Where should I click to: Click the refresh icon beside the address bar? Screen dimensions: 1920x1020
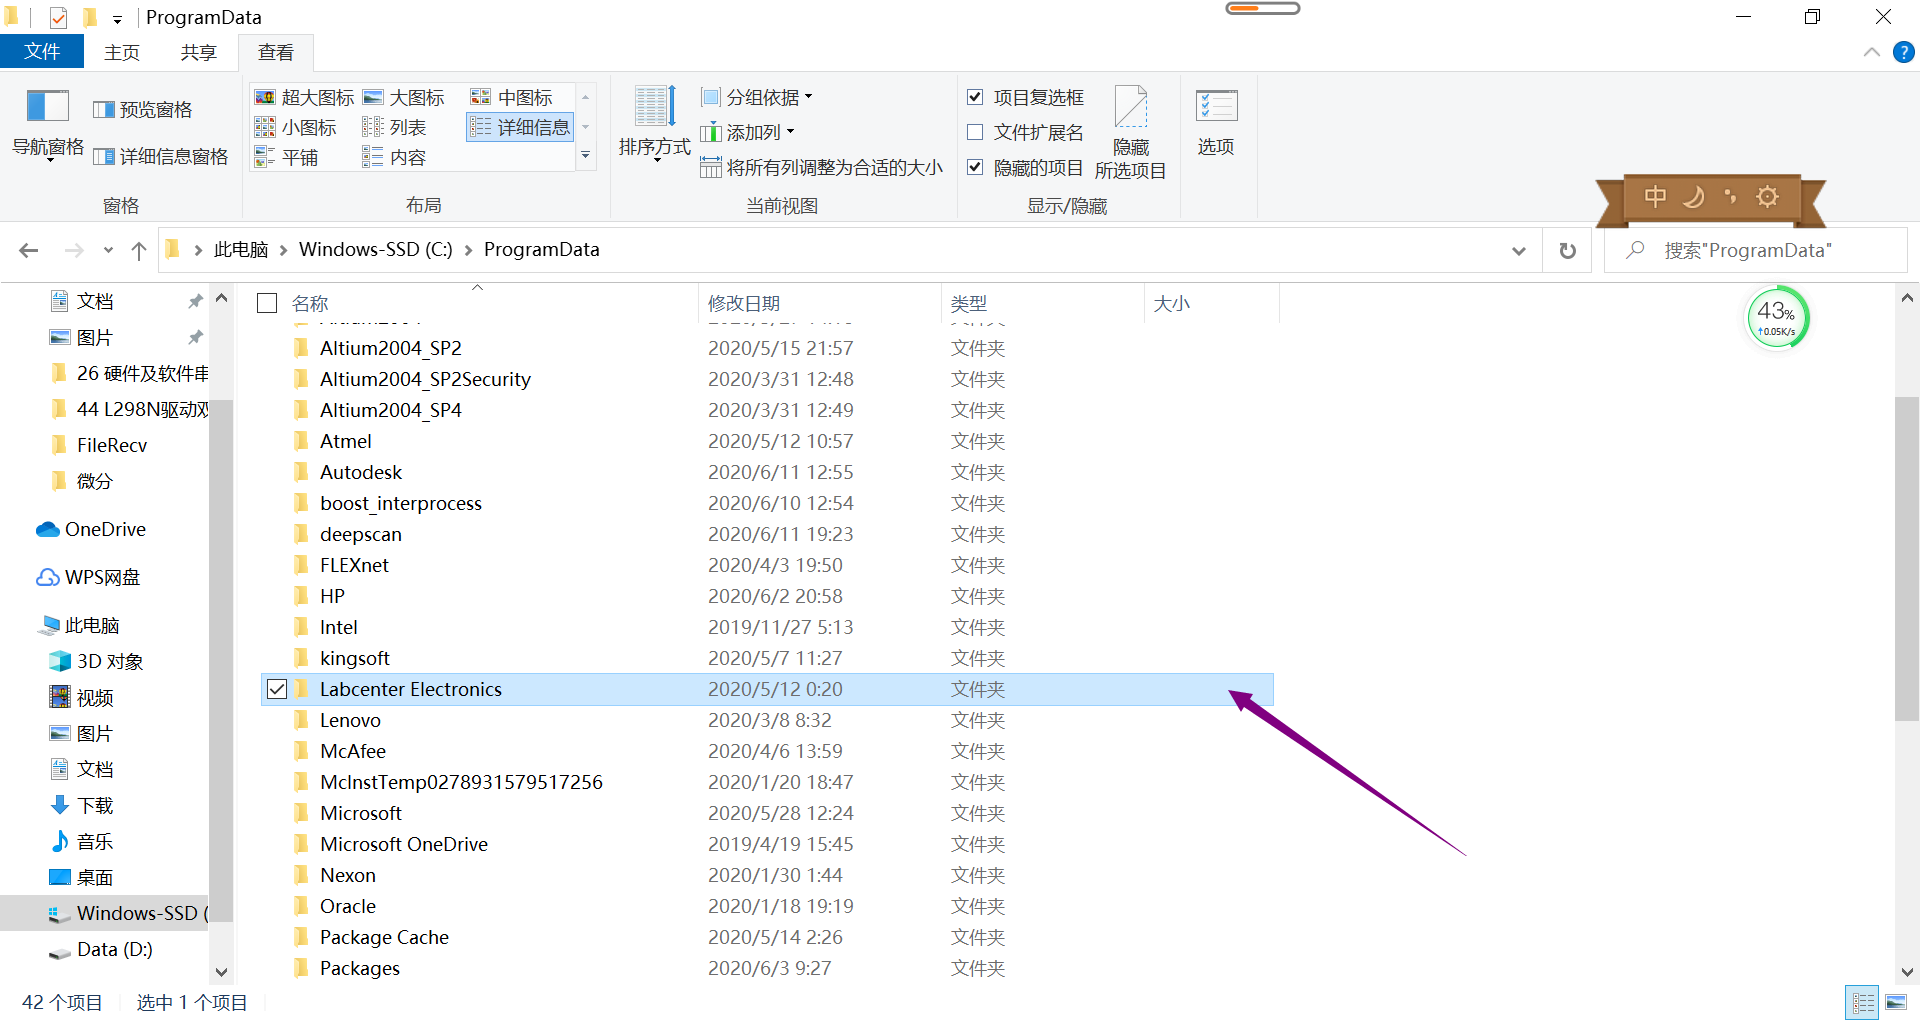[x=1567, y=250]
